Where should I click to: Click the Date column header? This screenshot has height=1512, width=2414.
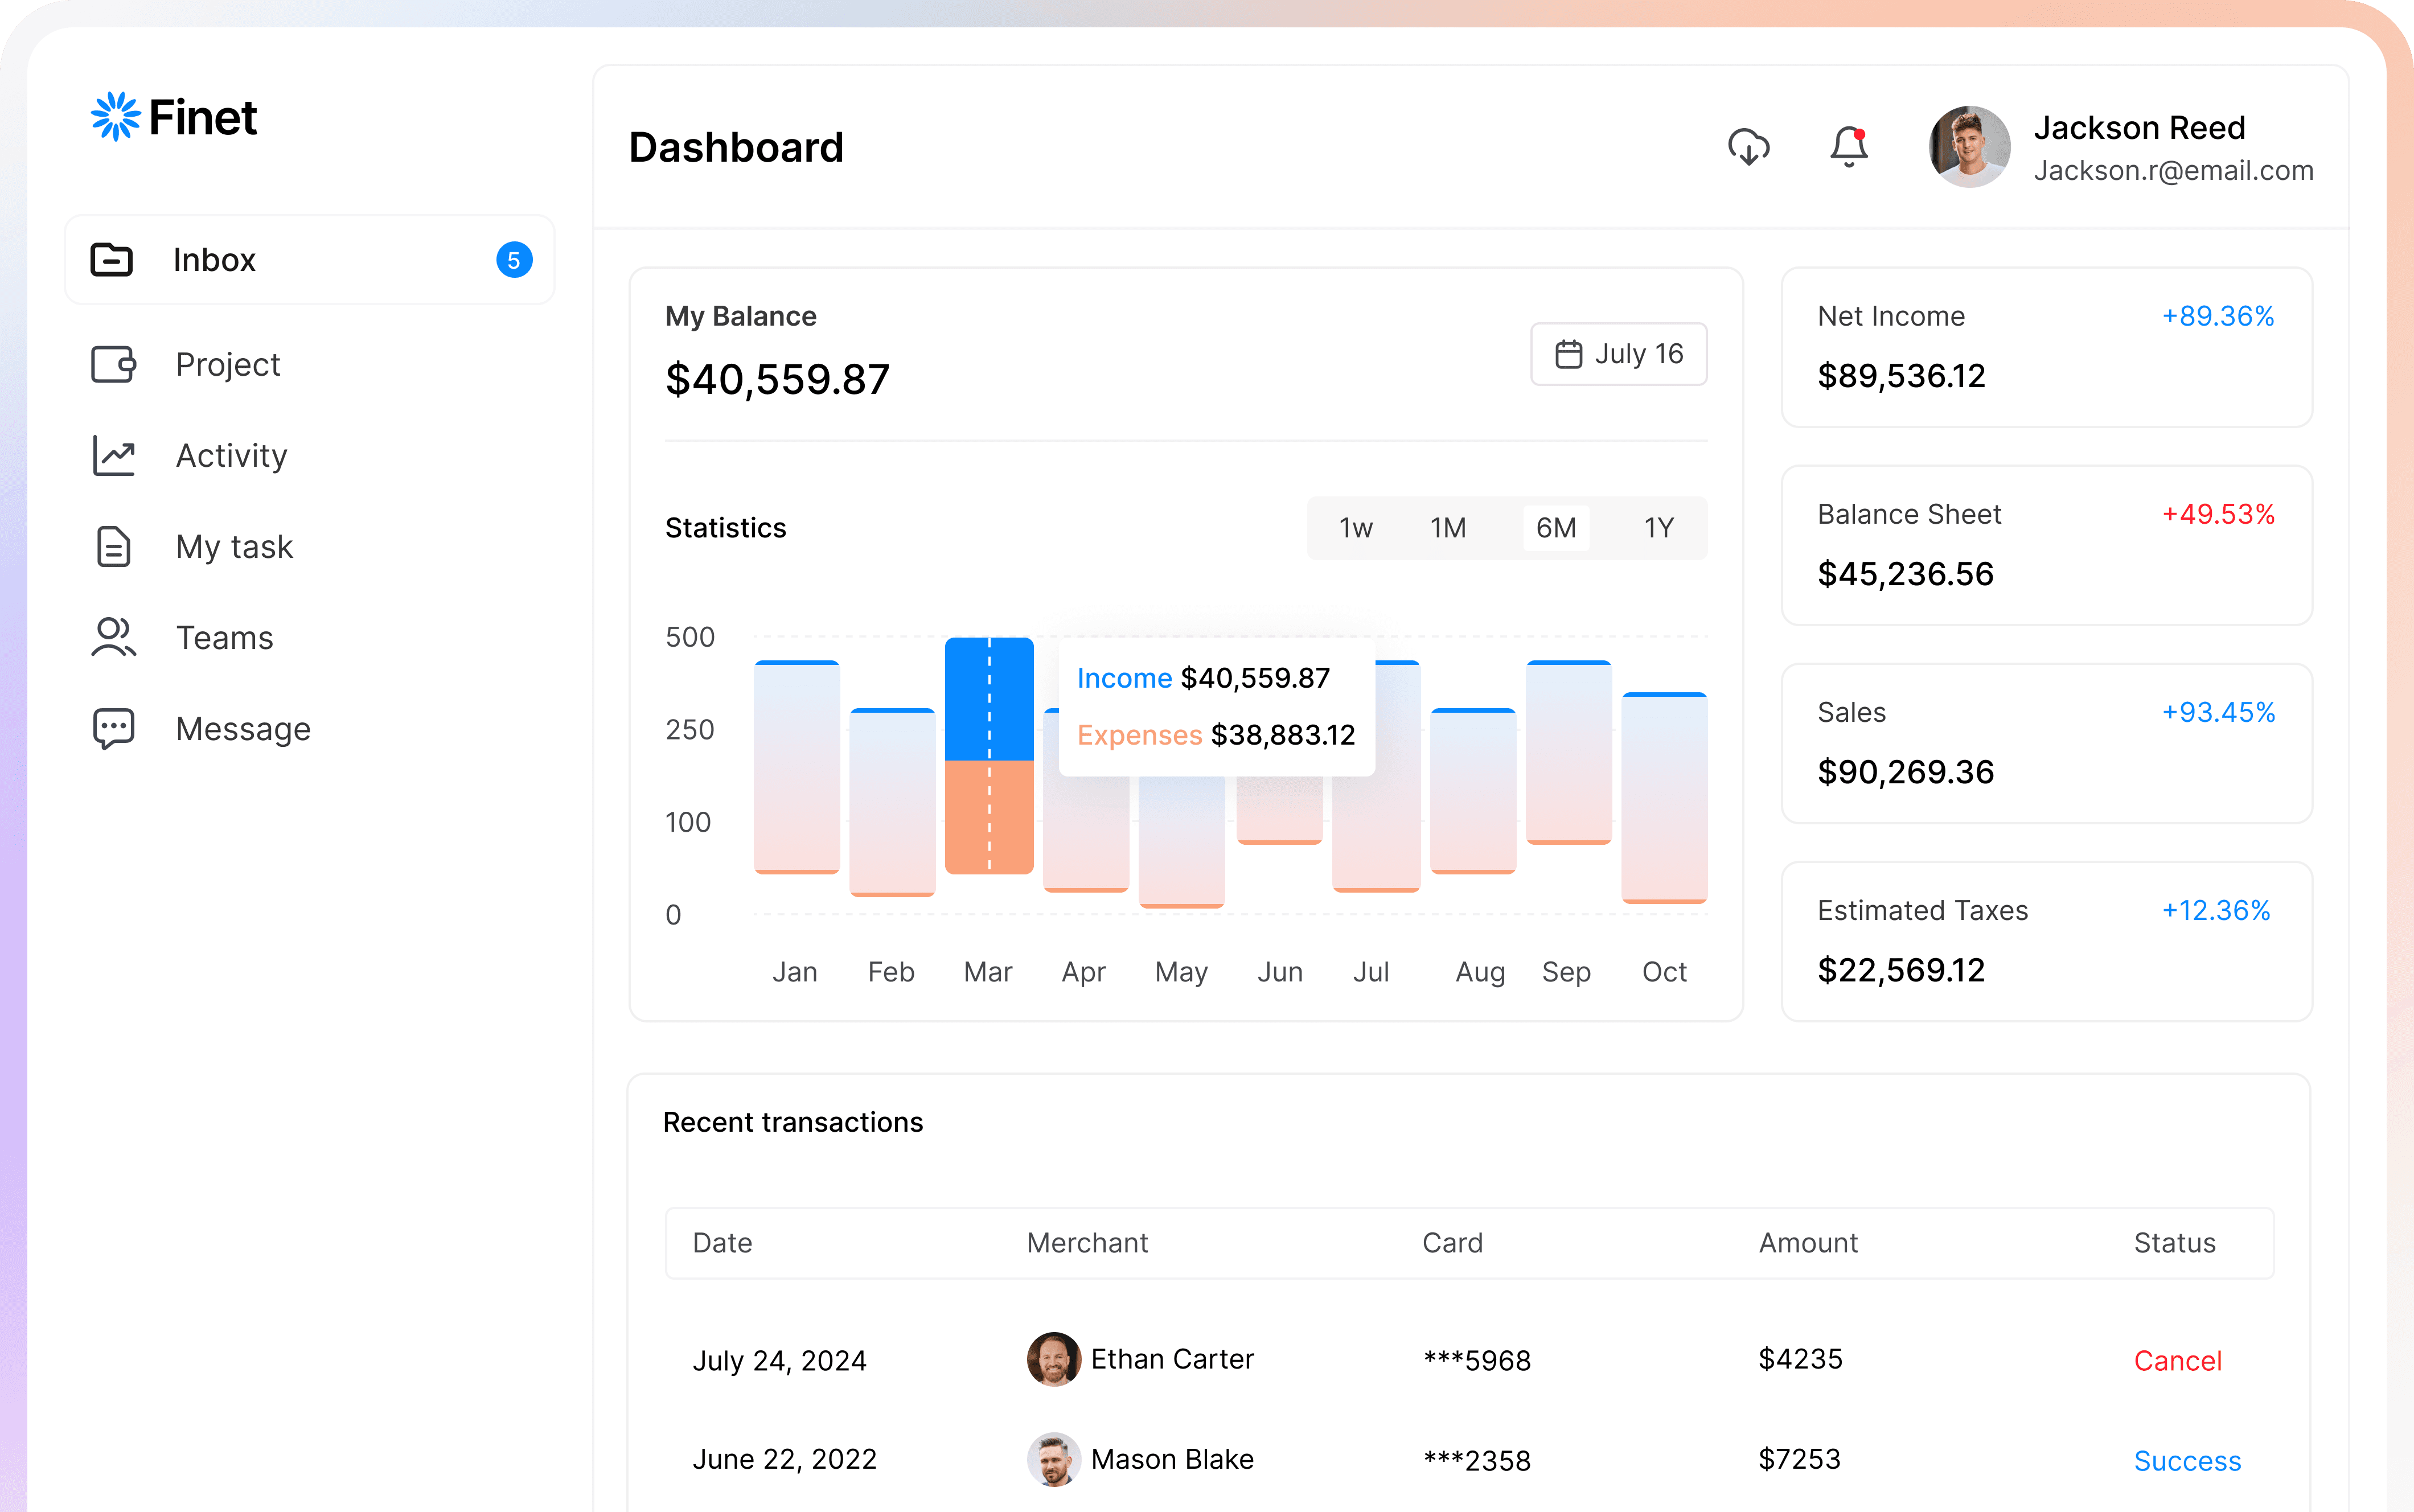723,1243
